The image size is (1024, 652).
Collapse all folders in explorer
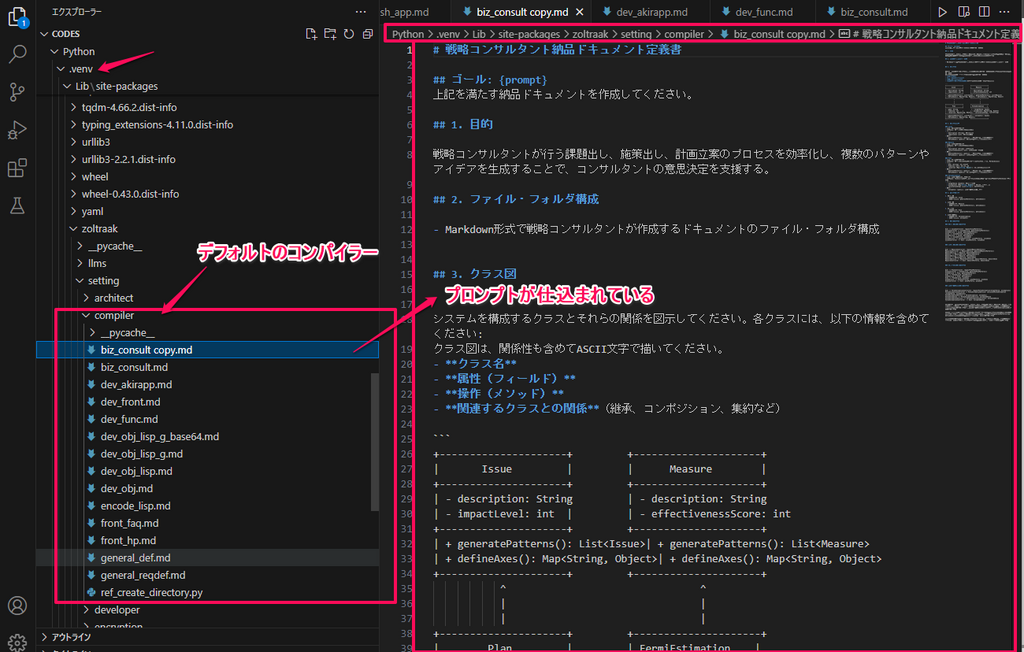pyautogui.click(x=368, y=34)
